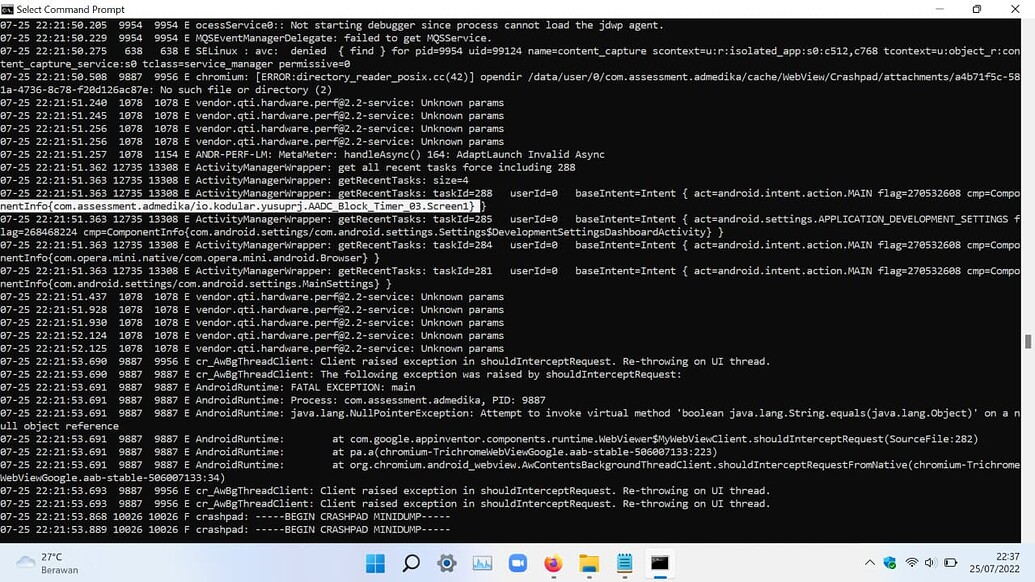1035x582 pixels.
Task: Restore down the Command Prompt window
Action: point(977,9)
